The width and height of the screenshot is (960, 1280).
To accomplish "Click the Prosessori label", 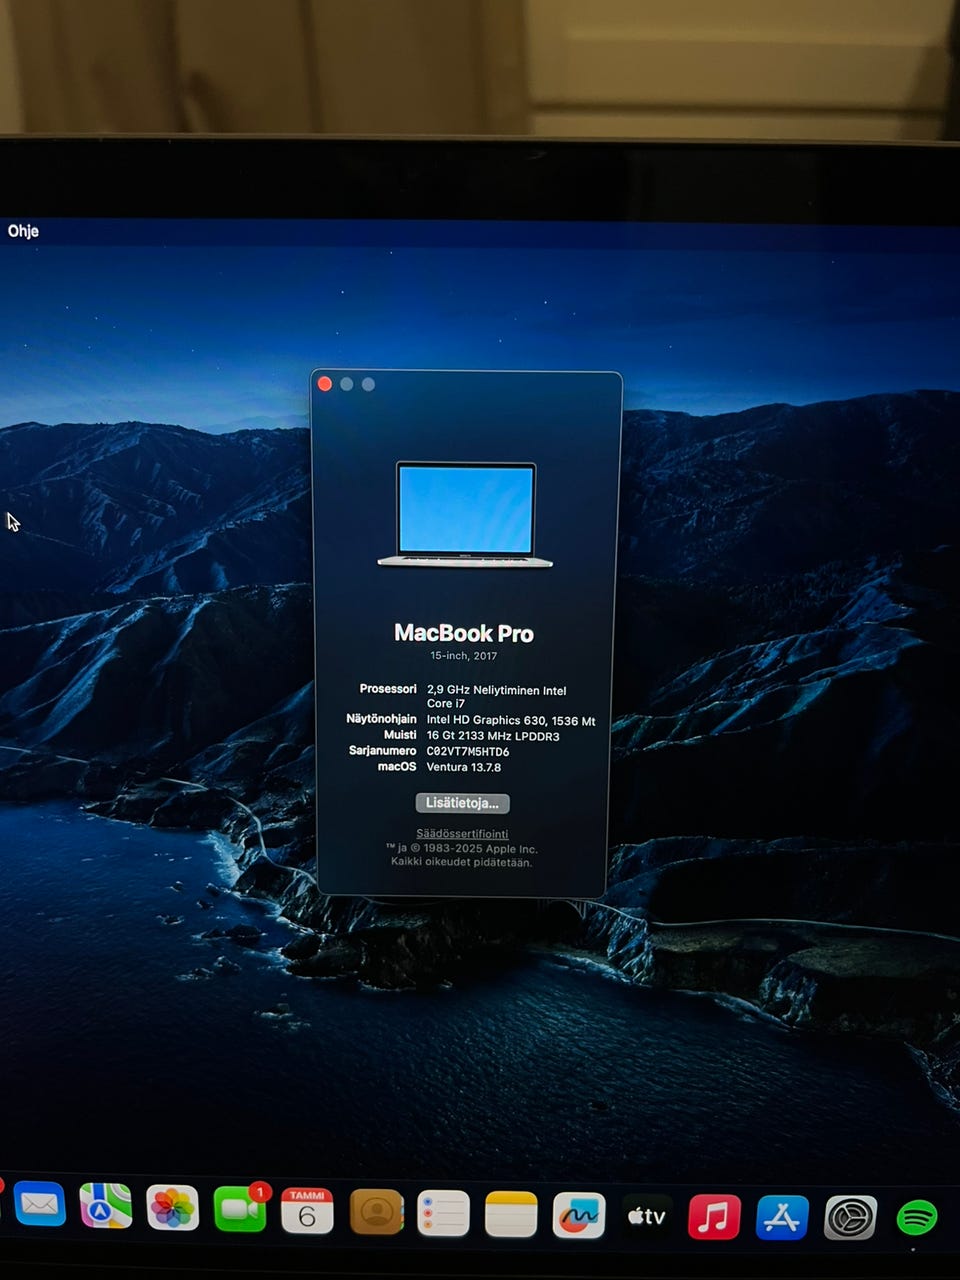I will (x=388, y=689).
